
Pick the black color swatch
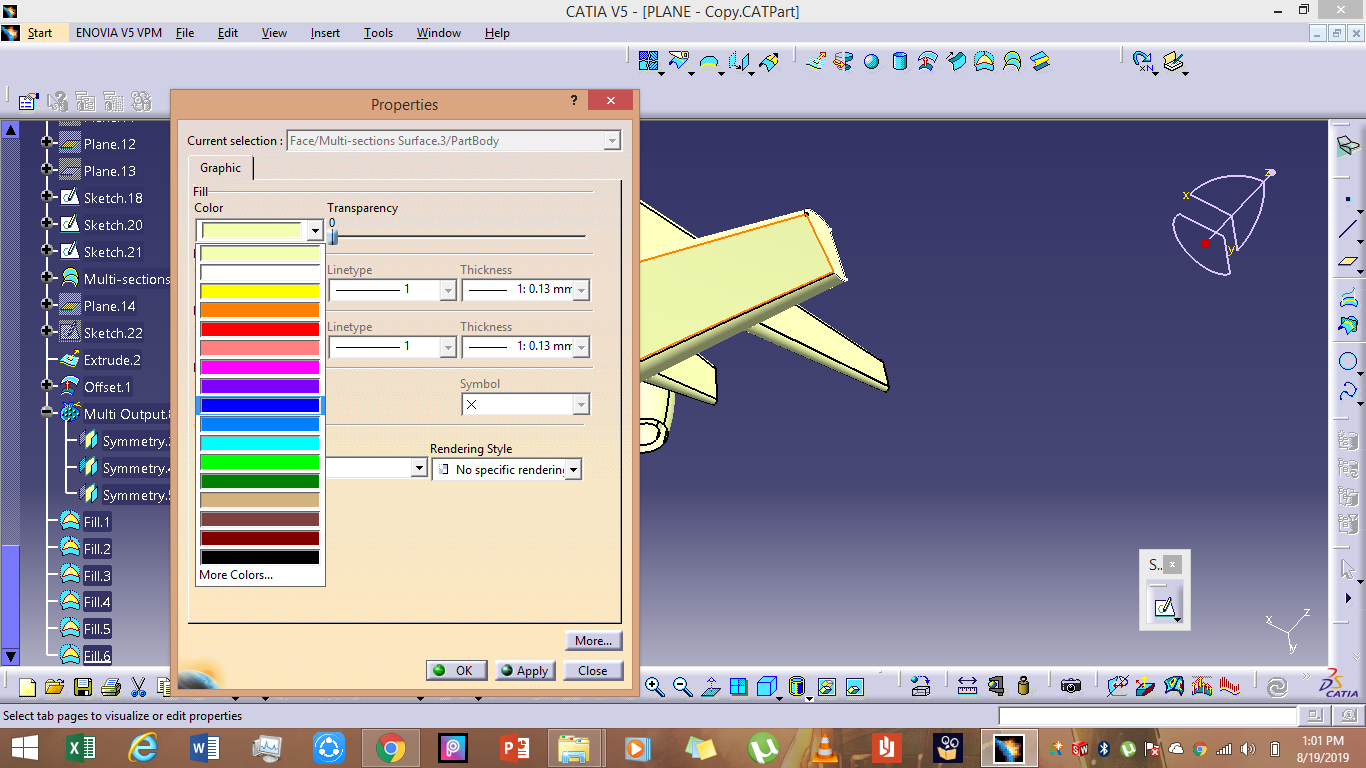(260, 557)
